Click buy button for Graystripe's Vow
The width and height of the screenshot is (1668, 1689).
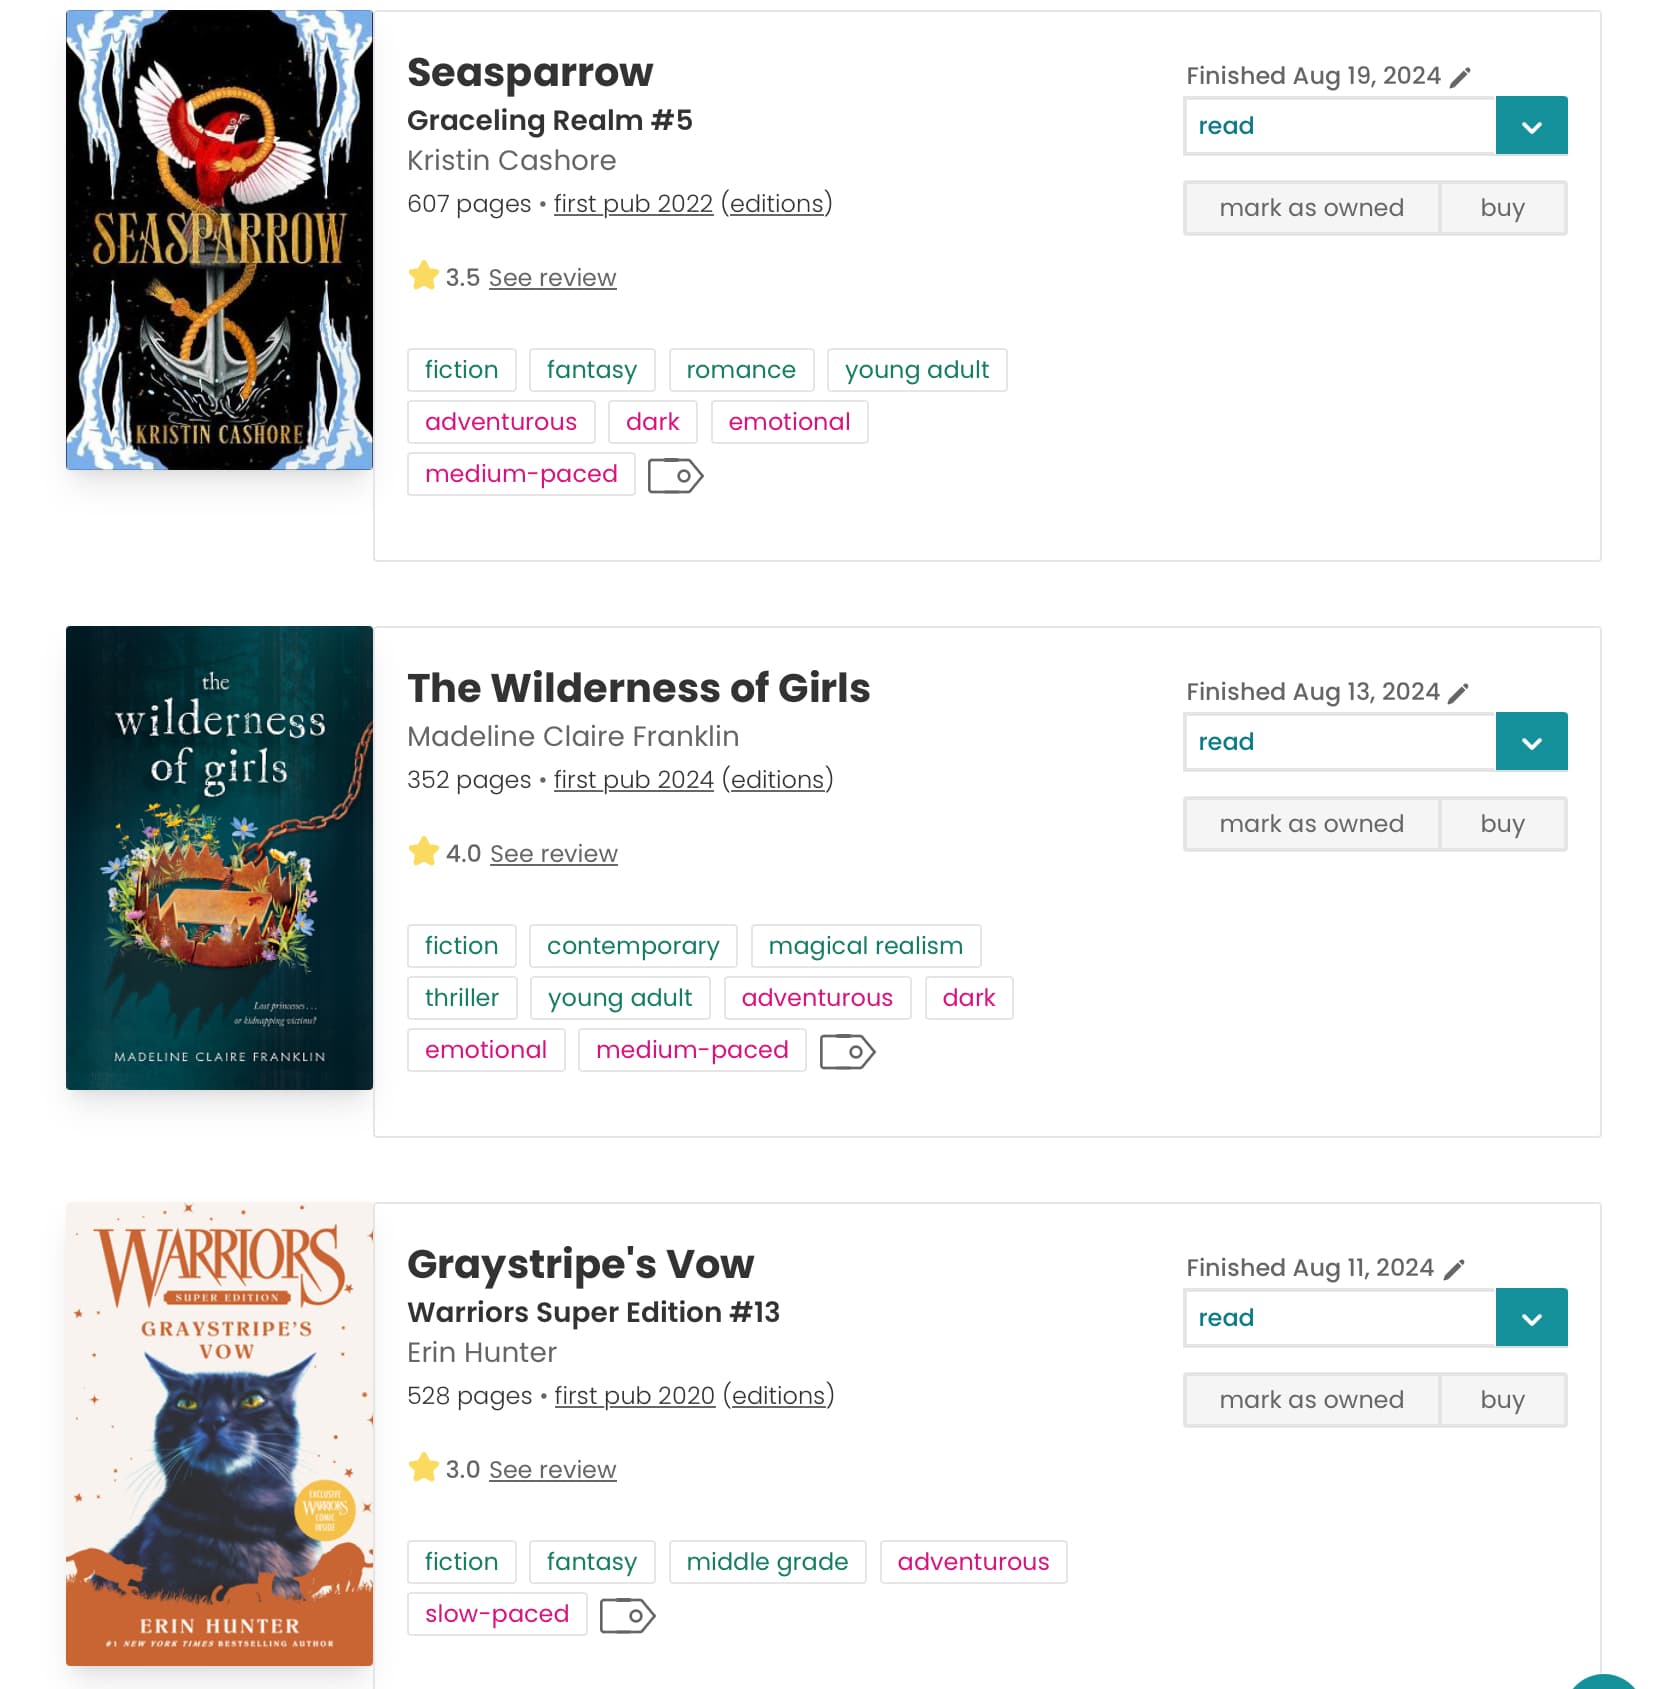1503,1400
